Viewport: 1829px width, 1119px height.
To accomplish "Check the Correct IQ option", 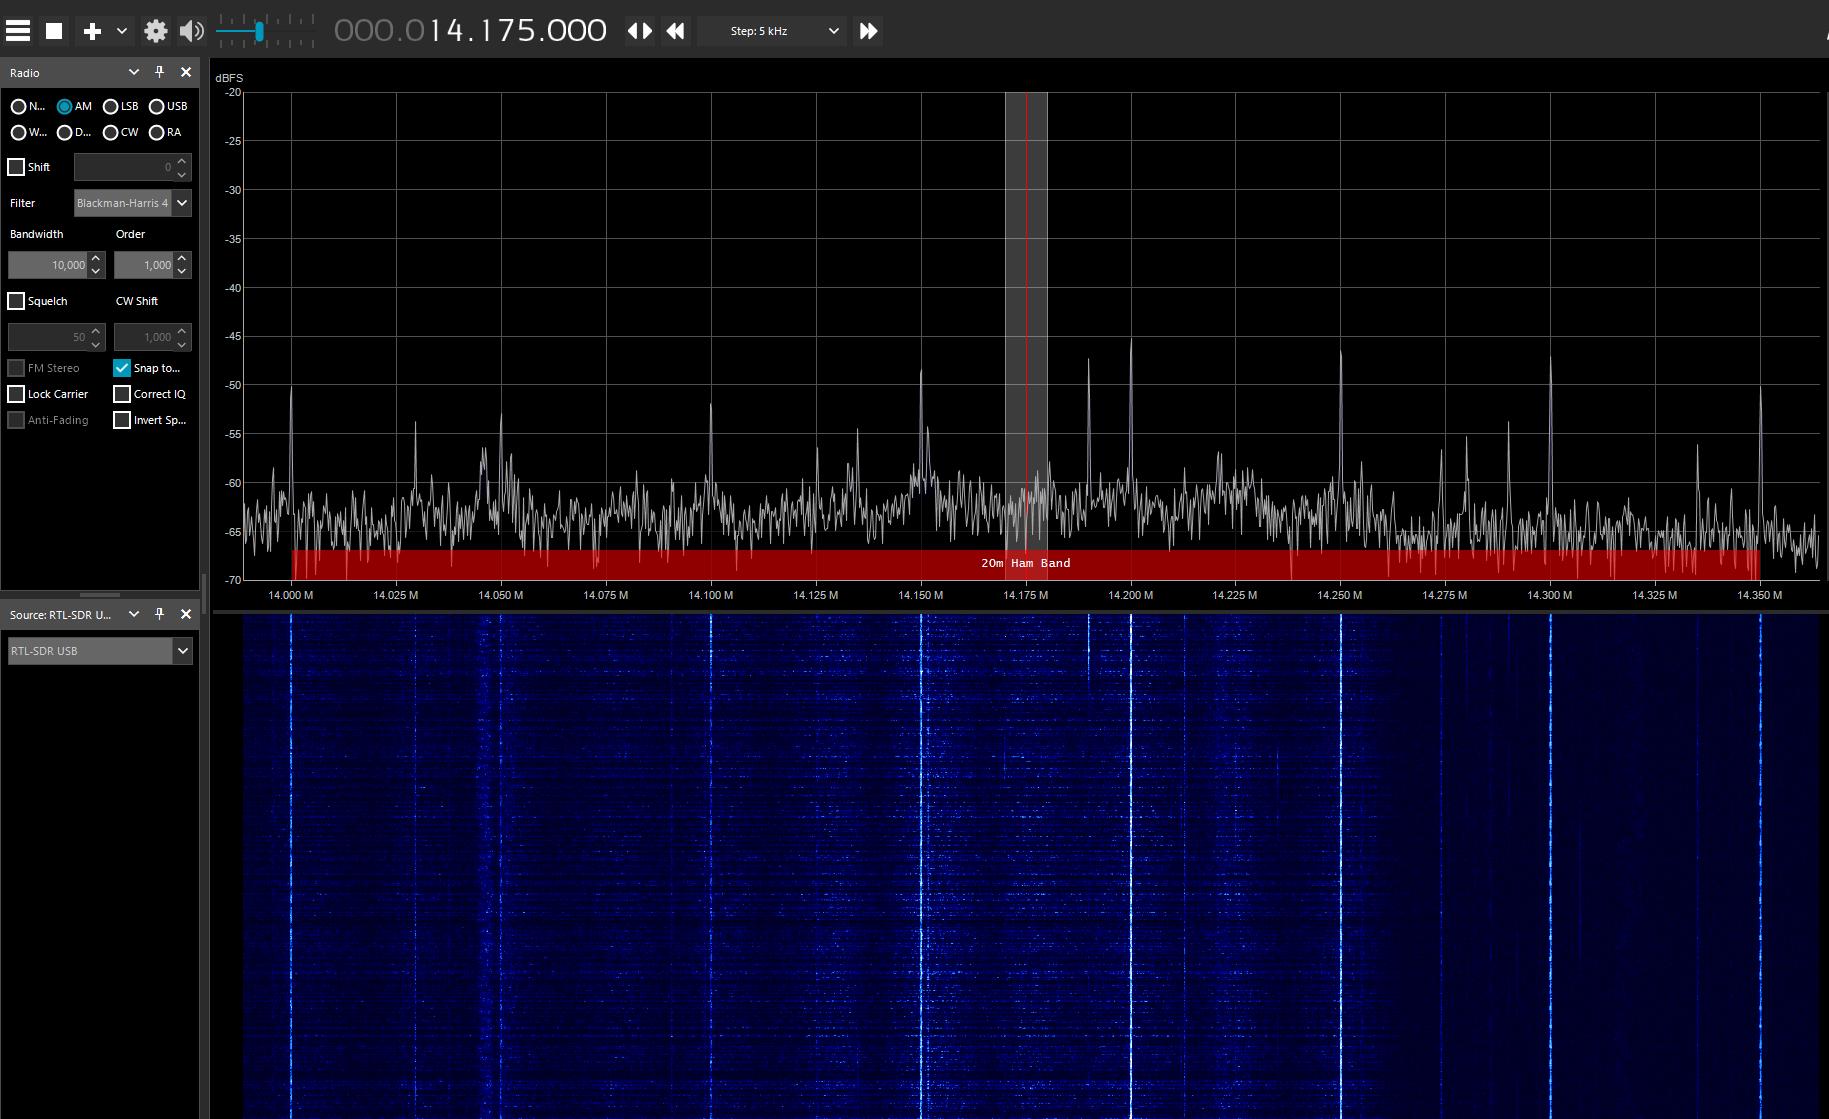I will 122,393.
